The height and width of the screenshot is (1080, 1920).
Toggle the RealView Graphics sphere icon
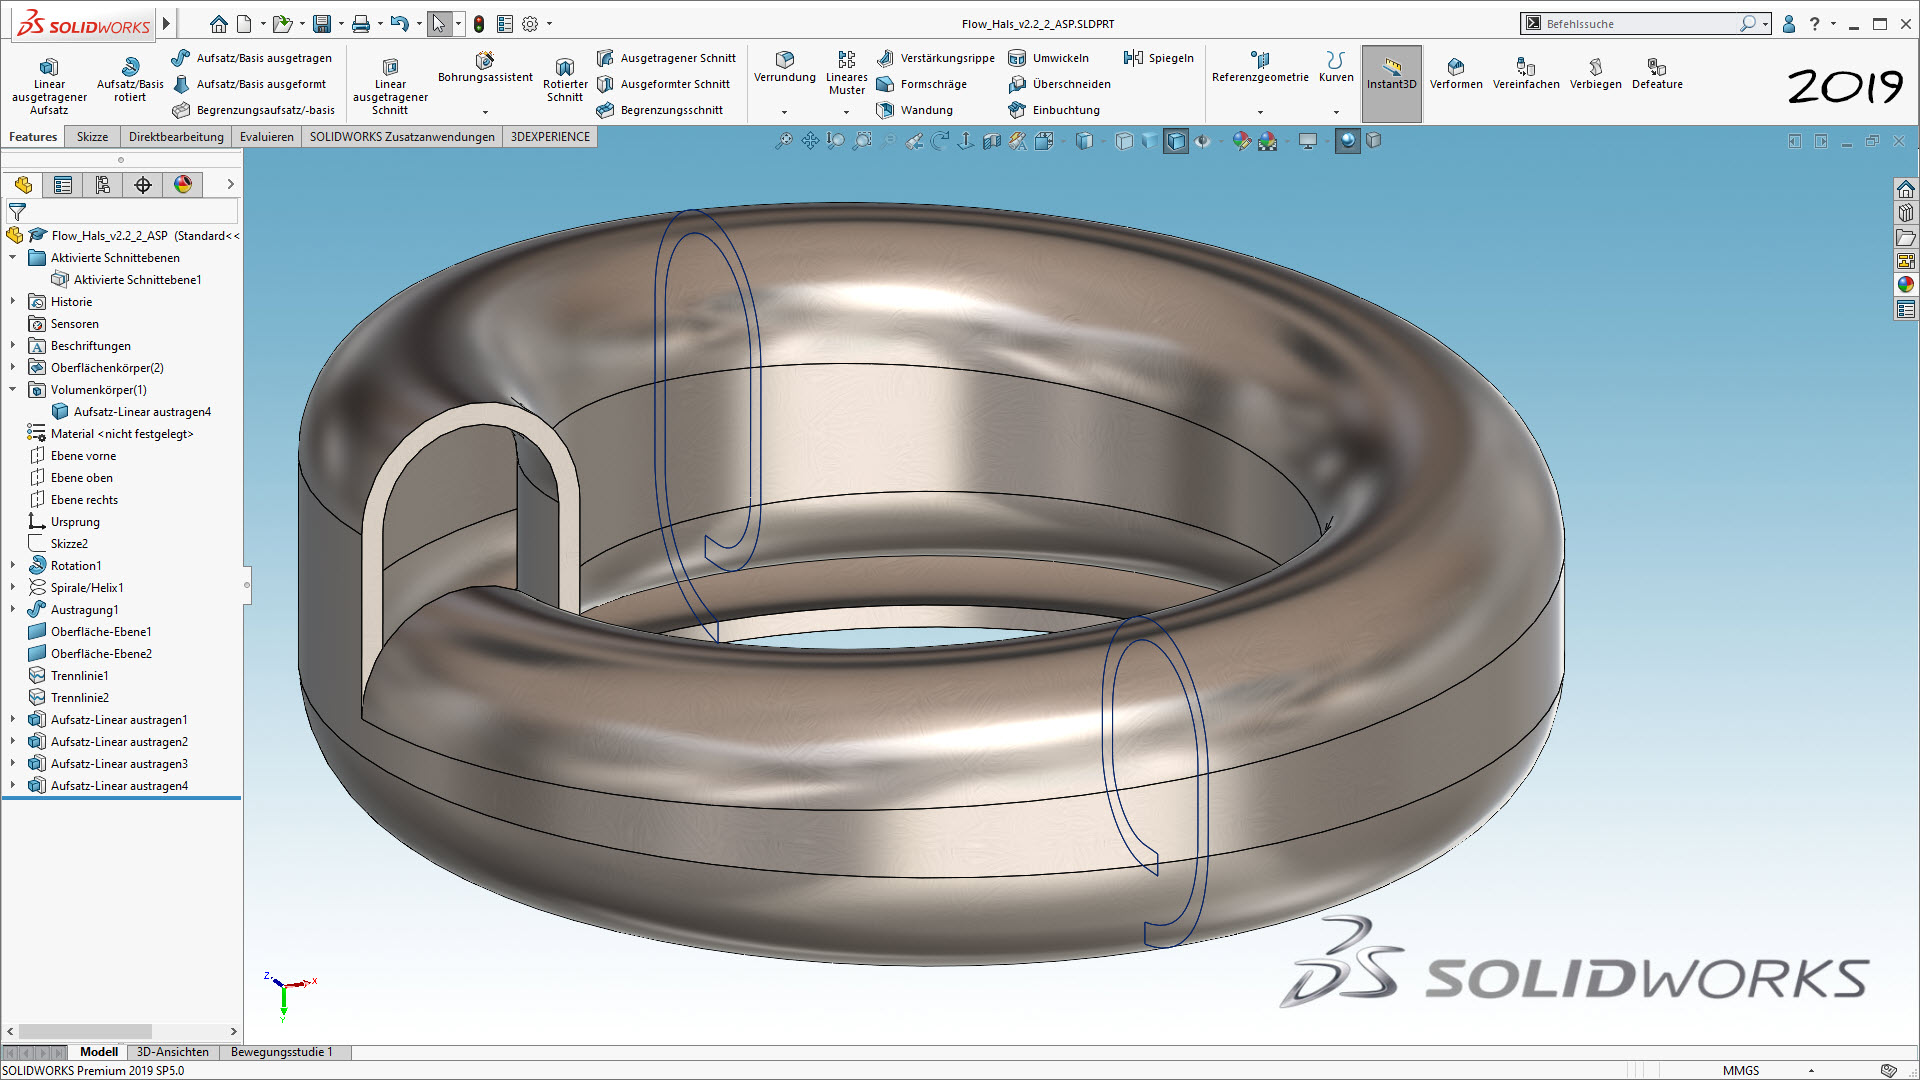(x=1348, y=141)
